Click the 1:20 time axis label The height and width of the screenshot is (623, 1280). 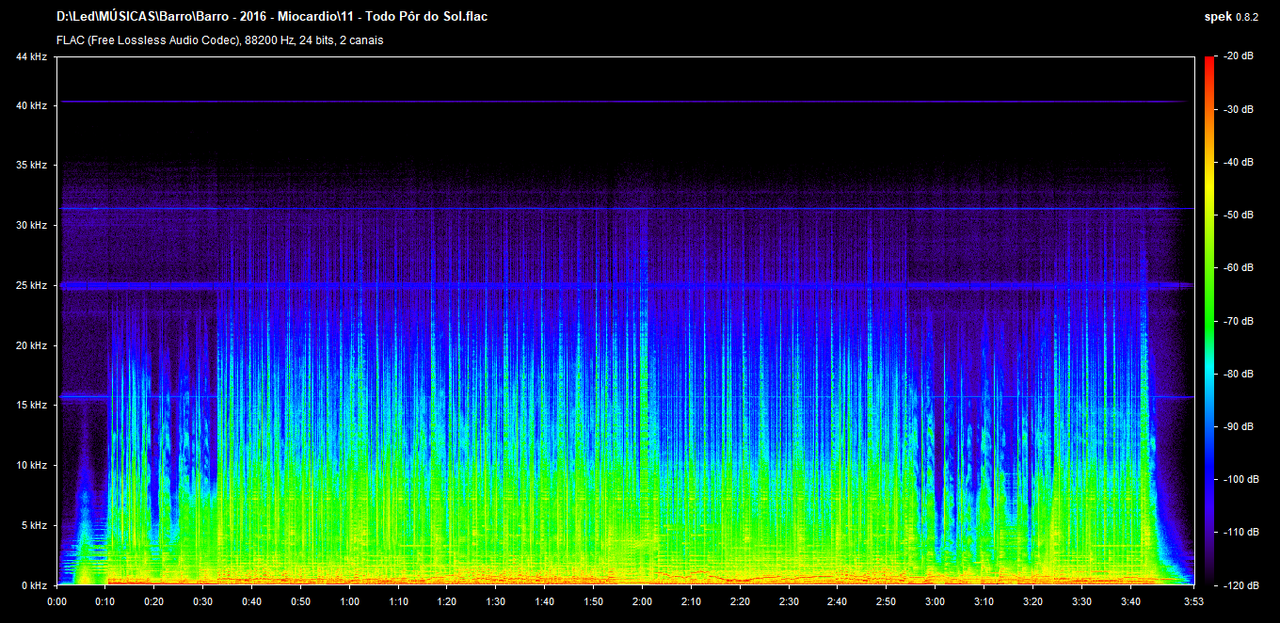coord(447,602)
